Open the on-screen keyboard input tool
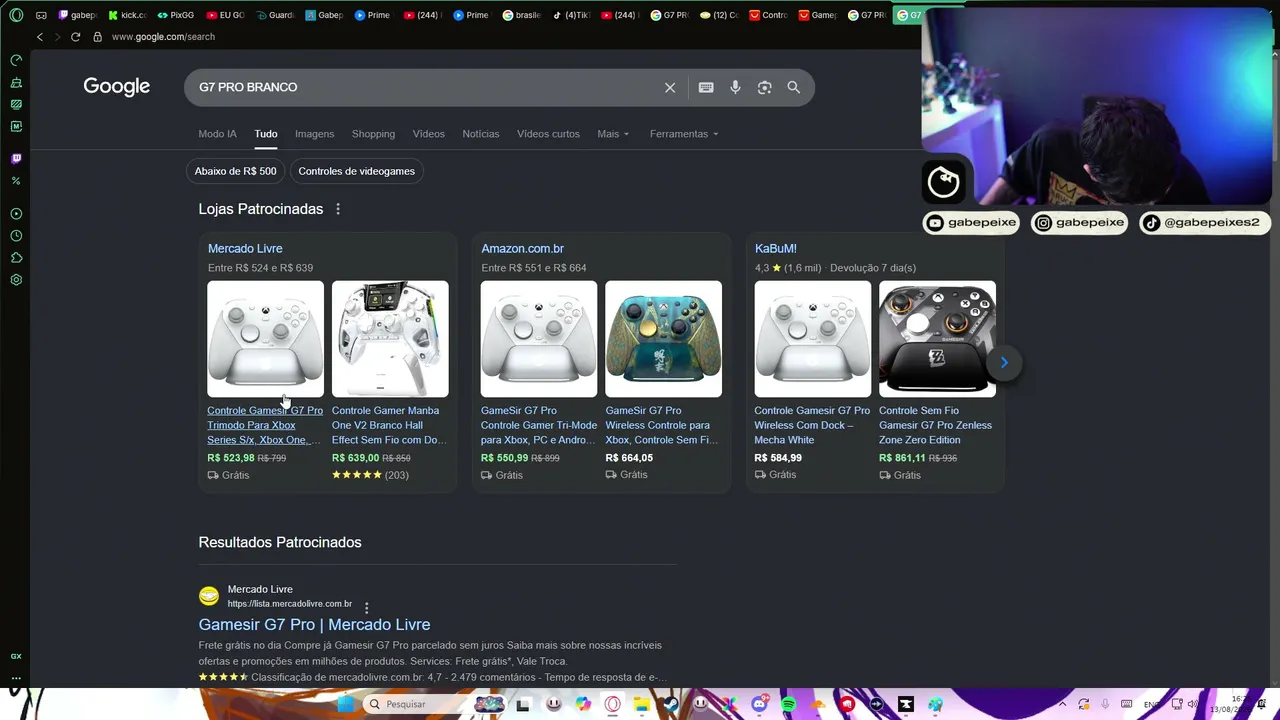 pyautogui.click(x=706, y=87)
